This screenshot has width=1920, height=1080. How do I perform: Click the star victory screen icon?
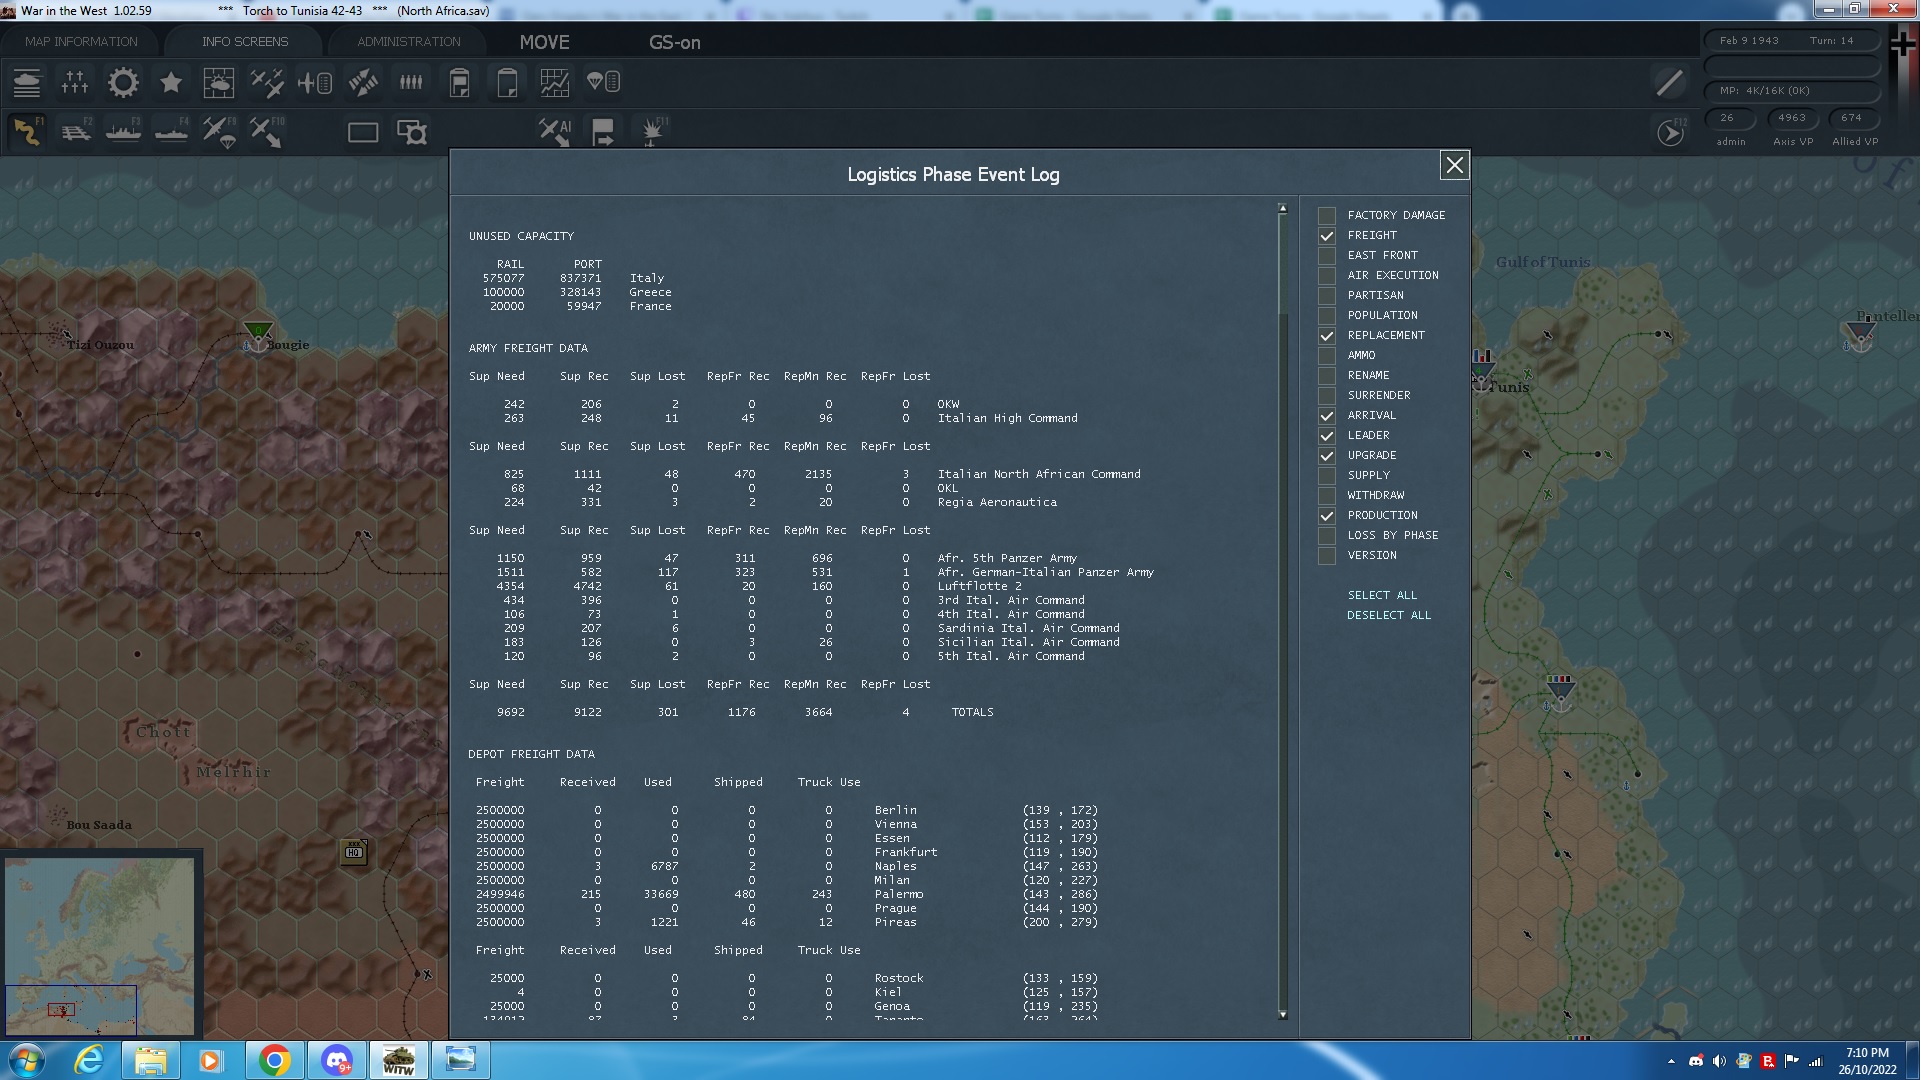point(171,83)
